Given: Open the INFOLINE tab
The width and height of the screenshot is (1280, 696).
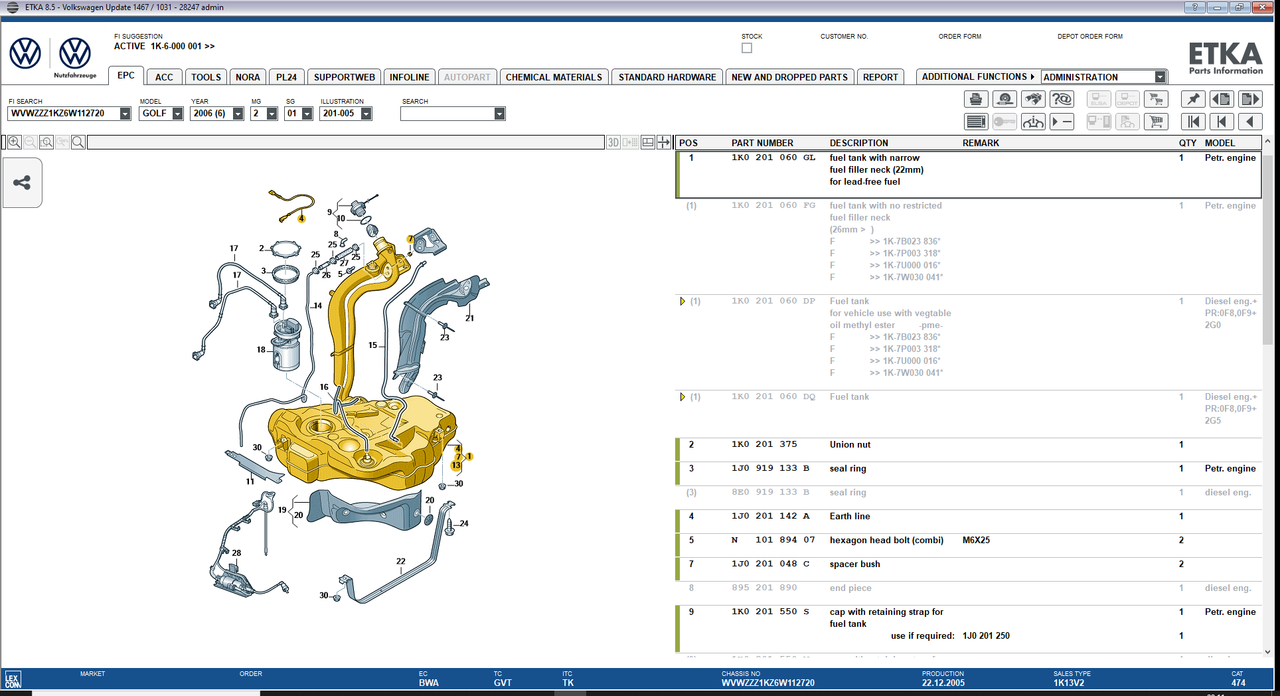Looking at the screenshot, I should 409,77.
